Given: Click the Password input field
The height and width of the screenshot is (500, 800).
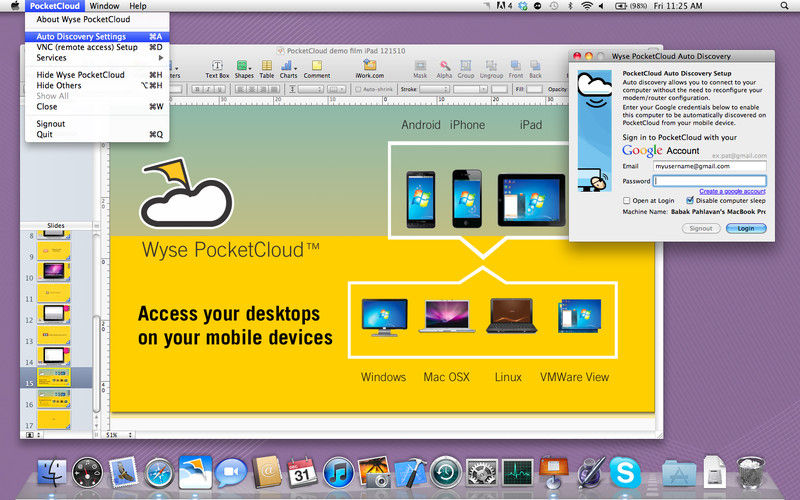Looking at the screenshot, I should [710, 181].
